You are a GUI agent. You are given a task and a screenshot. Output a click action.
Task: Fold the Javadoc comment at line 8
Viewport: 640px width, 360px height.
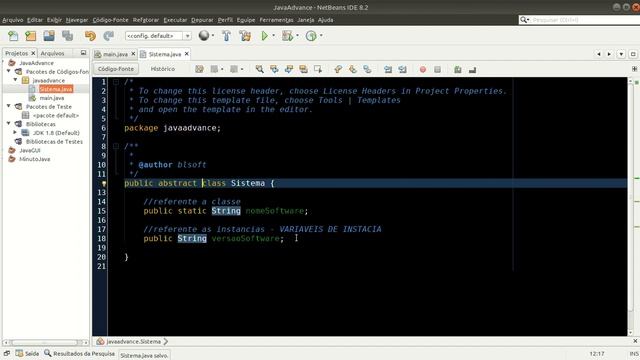point(116,146)
